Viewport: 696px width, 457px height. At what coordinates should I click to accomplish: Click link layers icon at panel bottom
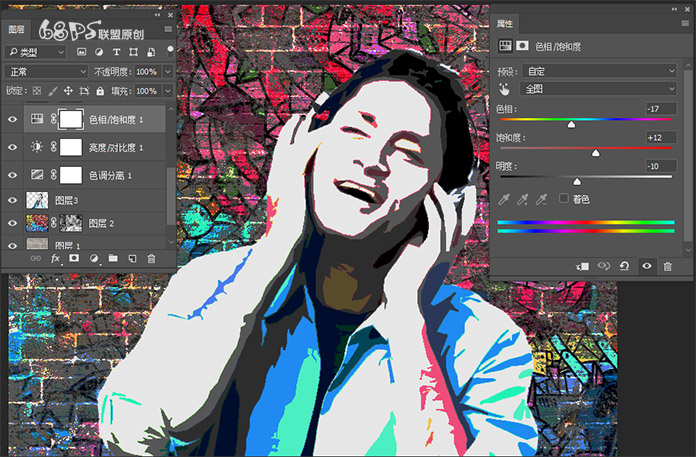36,258
